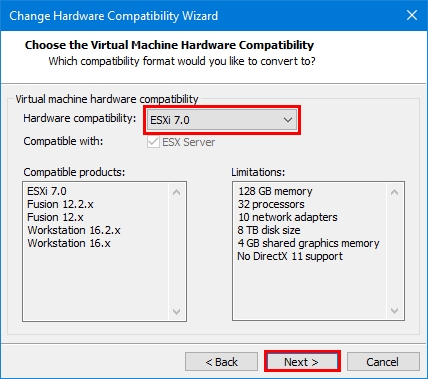The image size is (428, 379).
Task: Click the 4 GB shared graphics memory entry
Action: [x=308, y=243]
